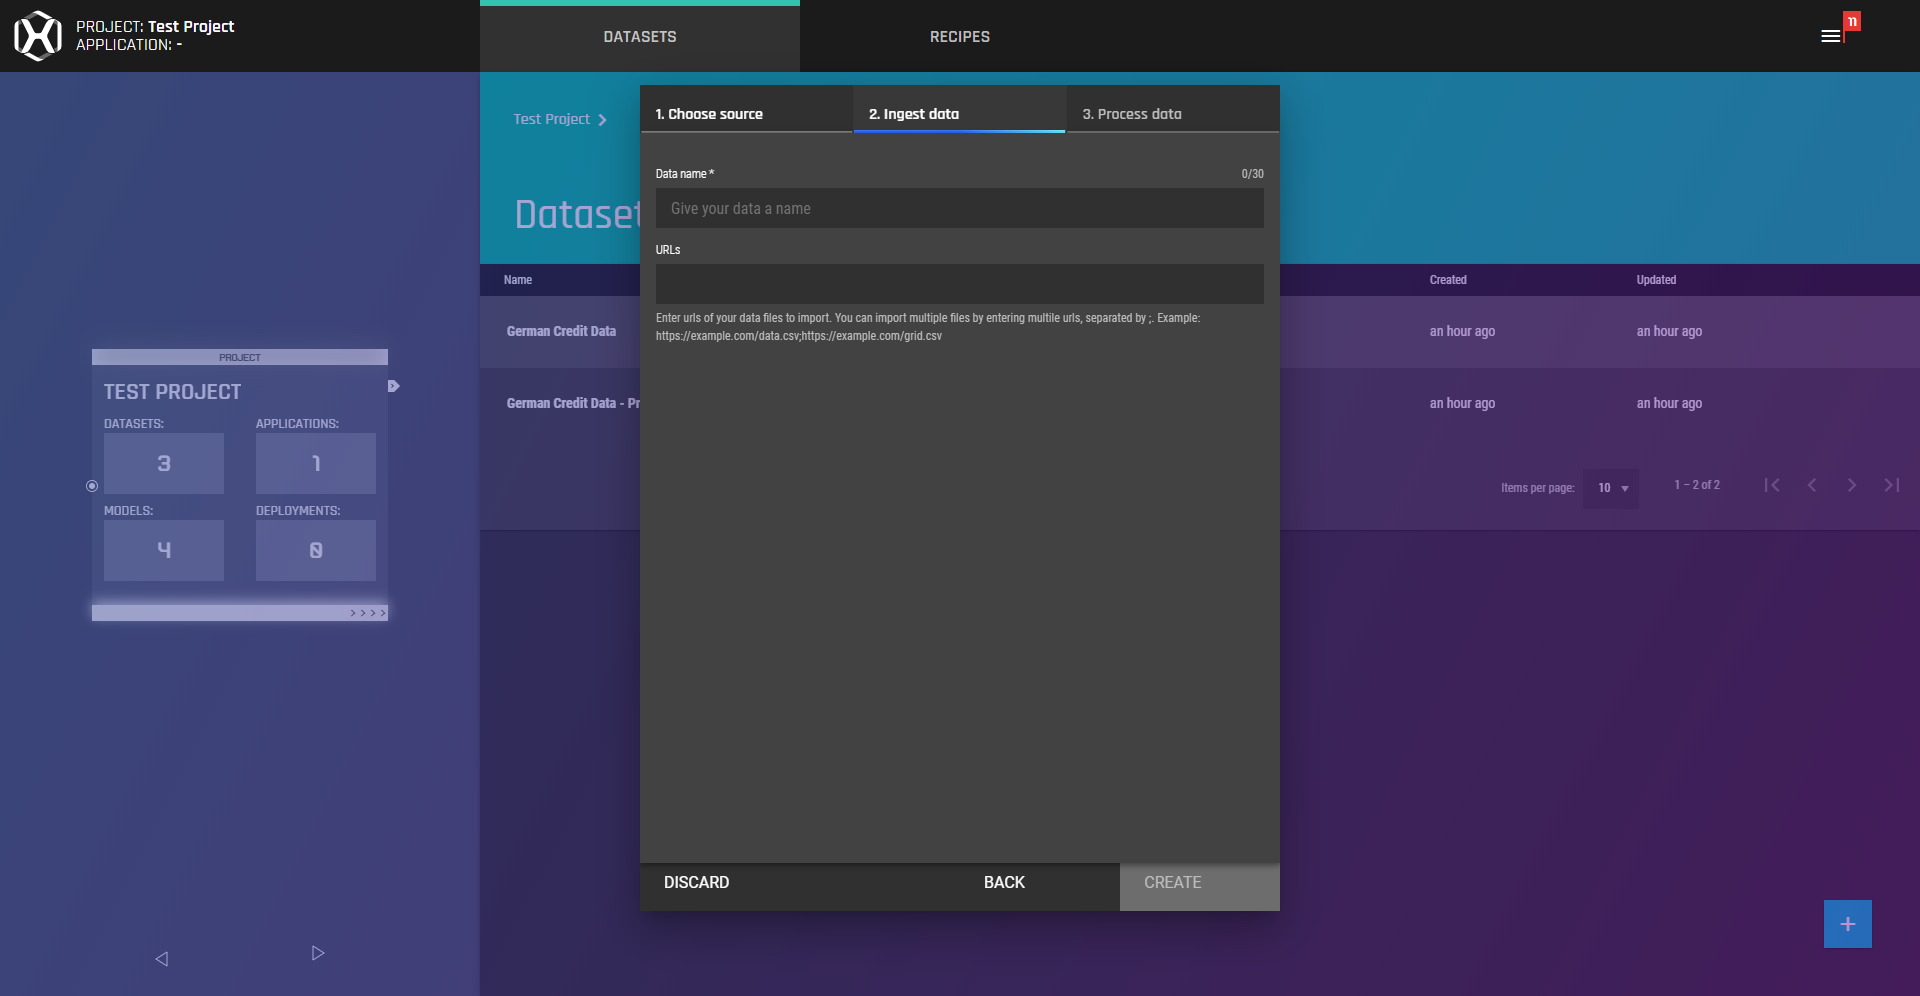Click the URLs text field
This screenshot has width=1920, height=996.
(959, 284)
